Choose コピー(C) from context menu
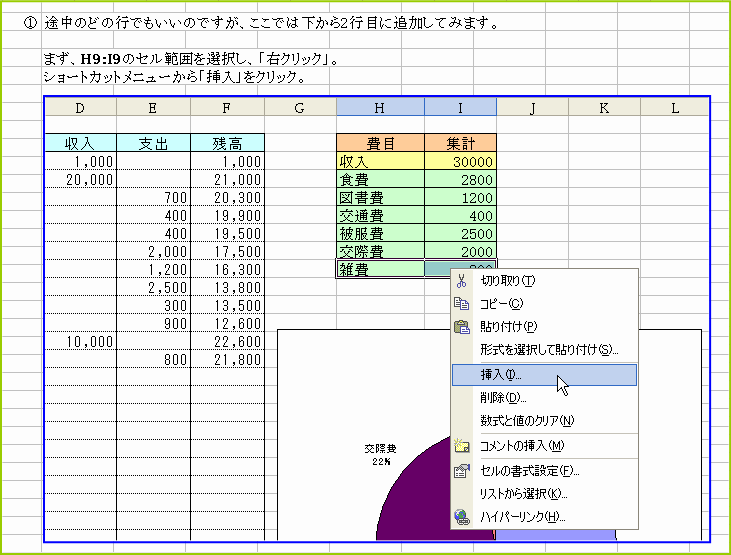Image resolution: width=731 pixels, height=555 pixels. click(x=544, y=304)
